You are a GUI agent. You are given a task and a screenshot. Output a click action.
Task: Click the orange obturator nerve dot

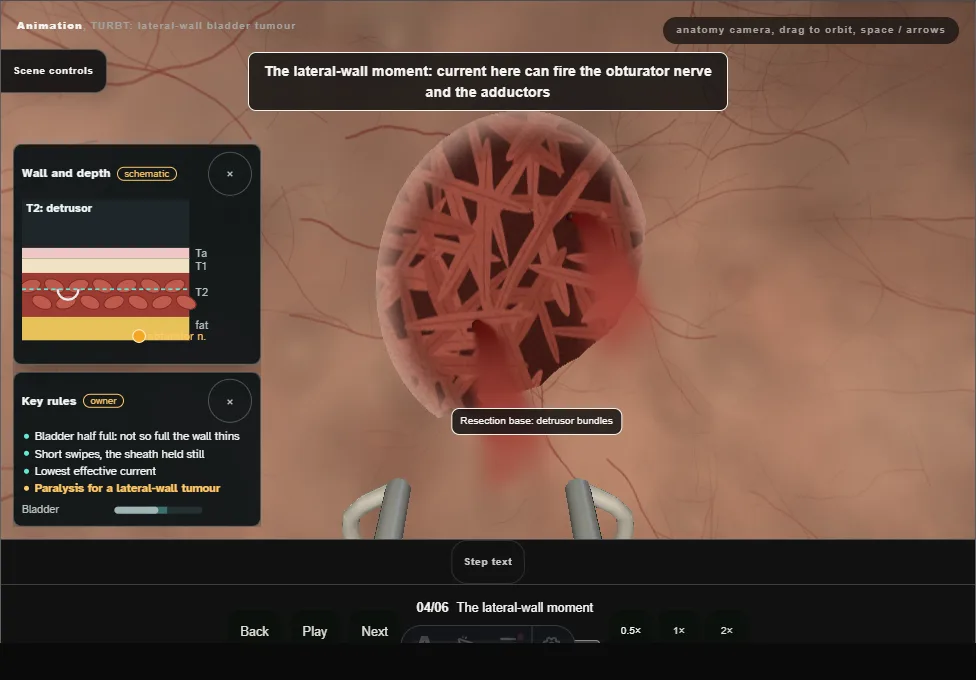point(139,336)
